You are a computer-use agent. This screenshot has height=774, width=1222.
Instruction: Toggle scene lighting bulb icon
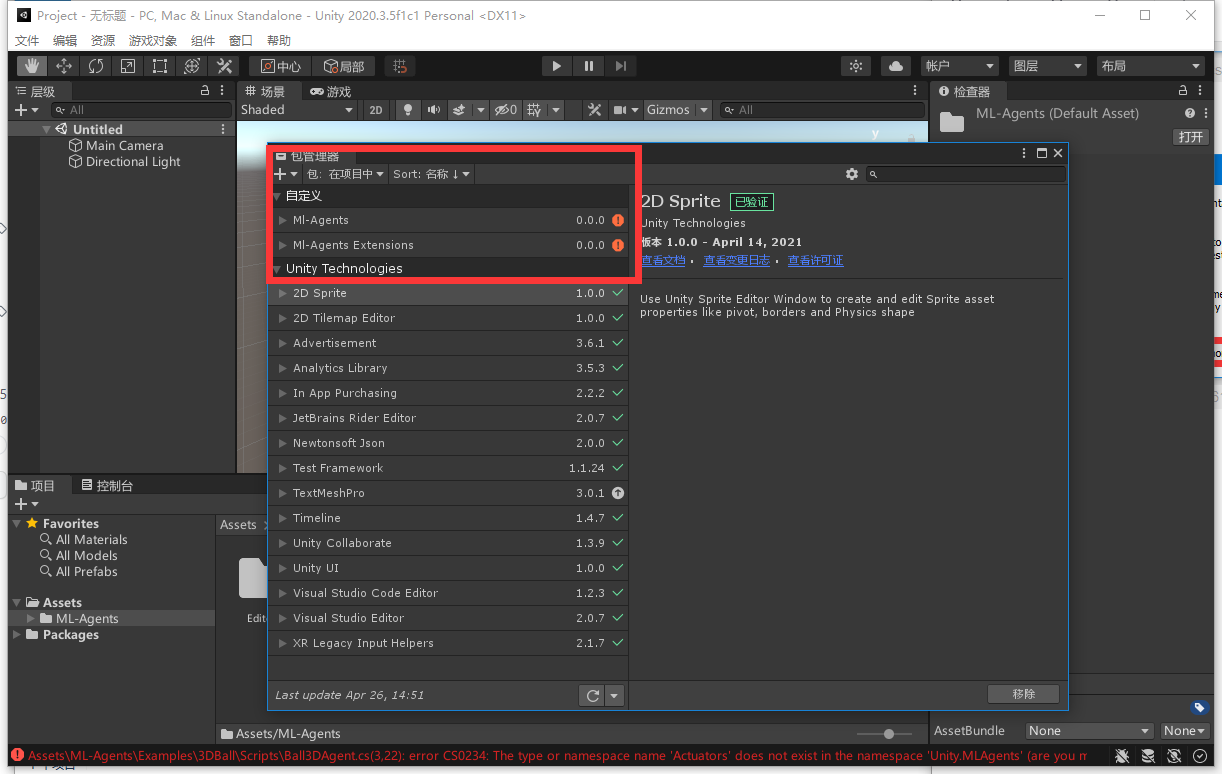pos(408,110)
